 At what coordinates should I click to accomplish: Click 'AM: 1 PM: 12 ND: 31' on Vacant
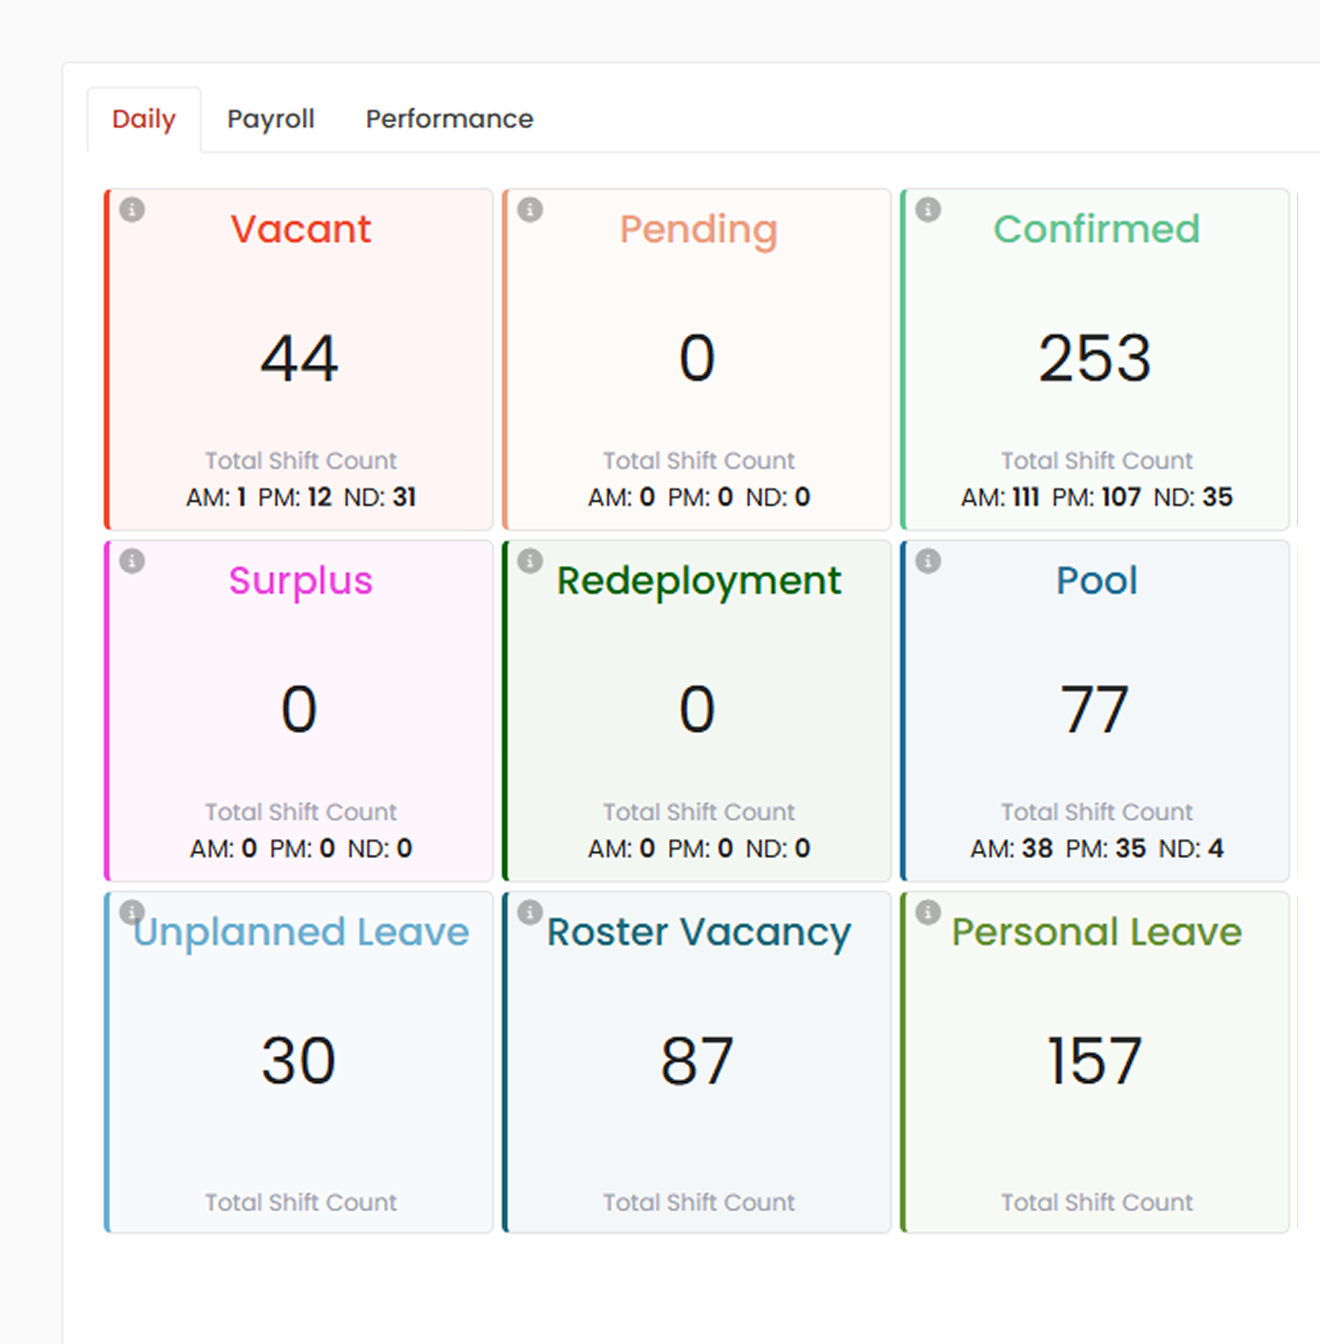pyautogui.click(x=301, y=497)
